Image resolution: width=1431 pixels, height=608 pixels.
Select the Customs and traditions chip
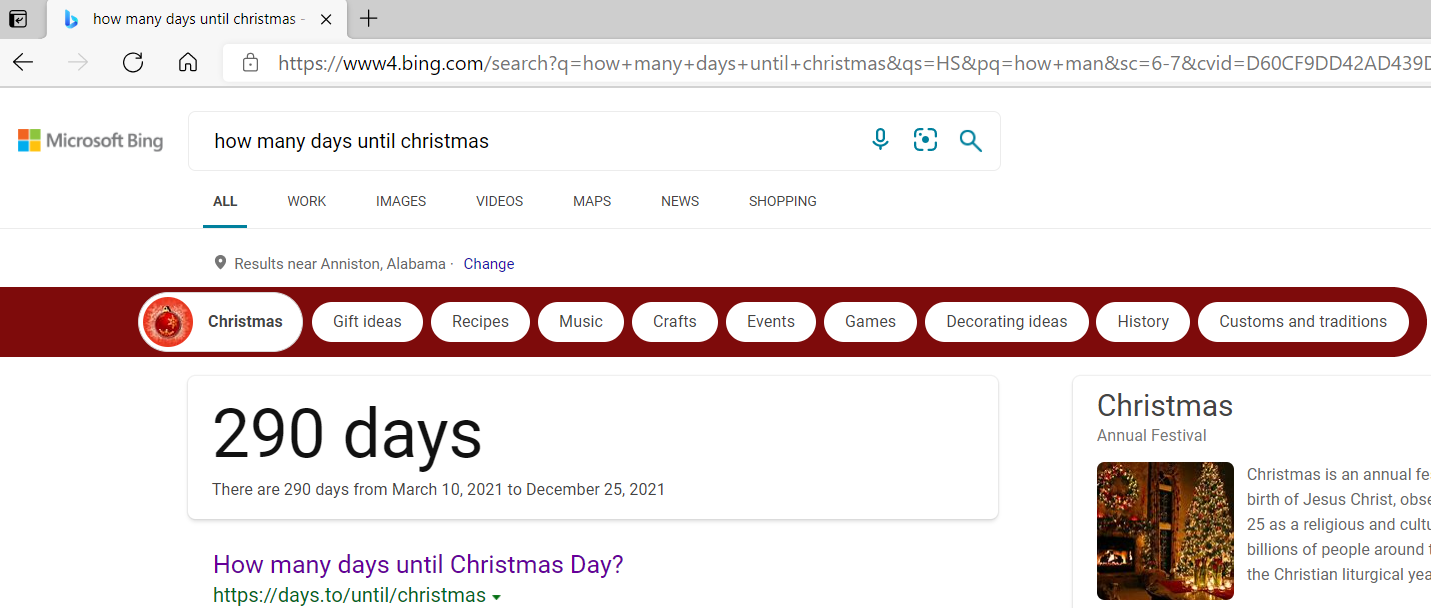click(1303, 322)
